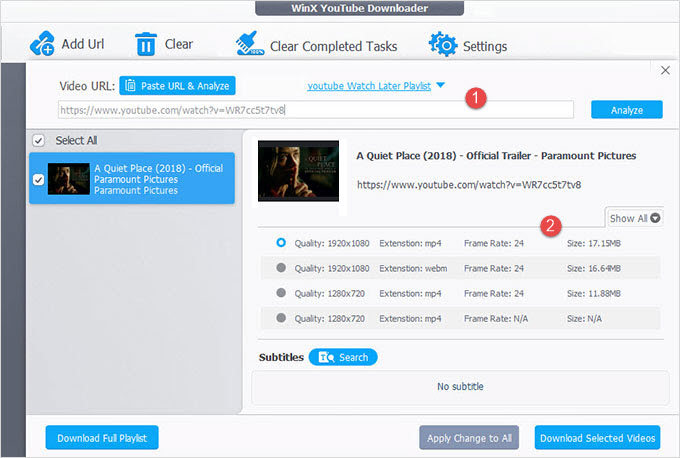The image size is (680, 458).
Task: Click Size: 17.15MB text
Action: (594, 243)
